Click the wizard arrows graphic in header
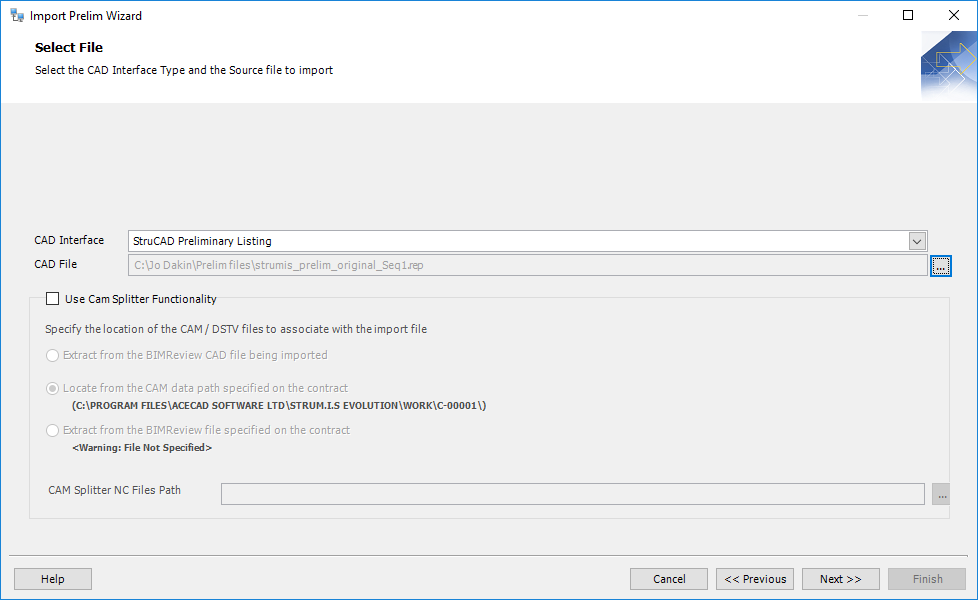This screenshot has height=600, width=978. coord(948,66)
